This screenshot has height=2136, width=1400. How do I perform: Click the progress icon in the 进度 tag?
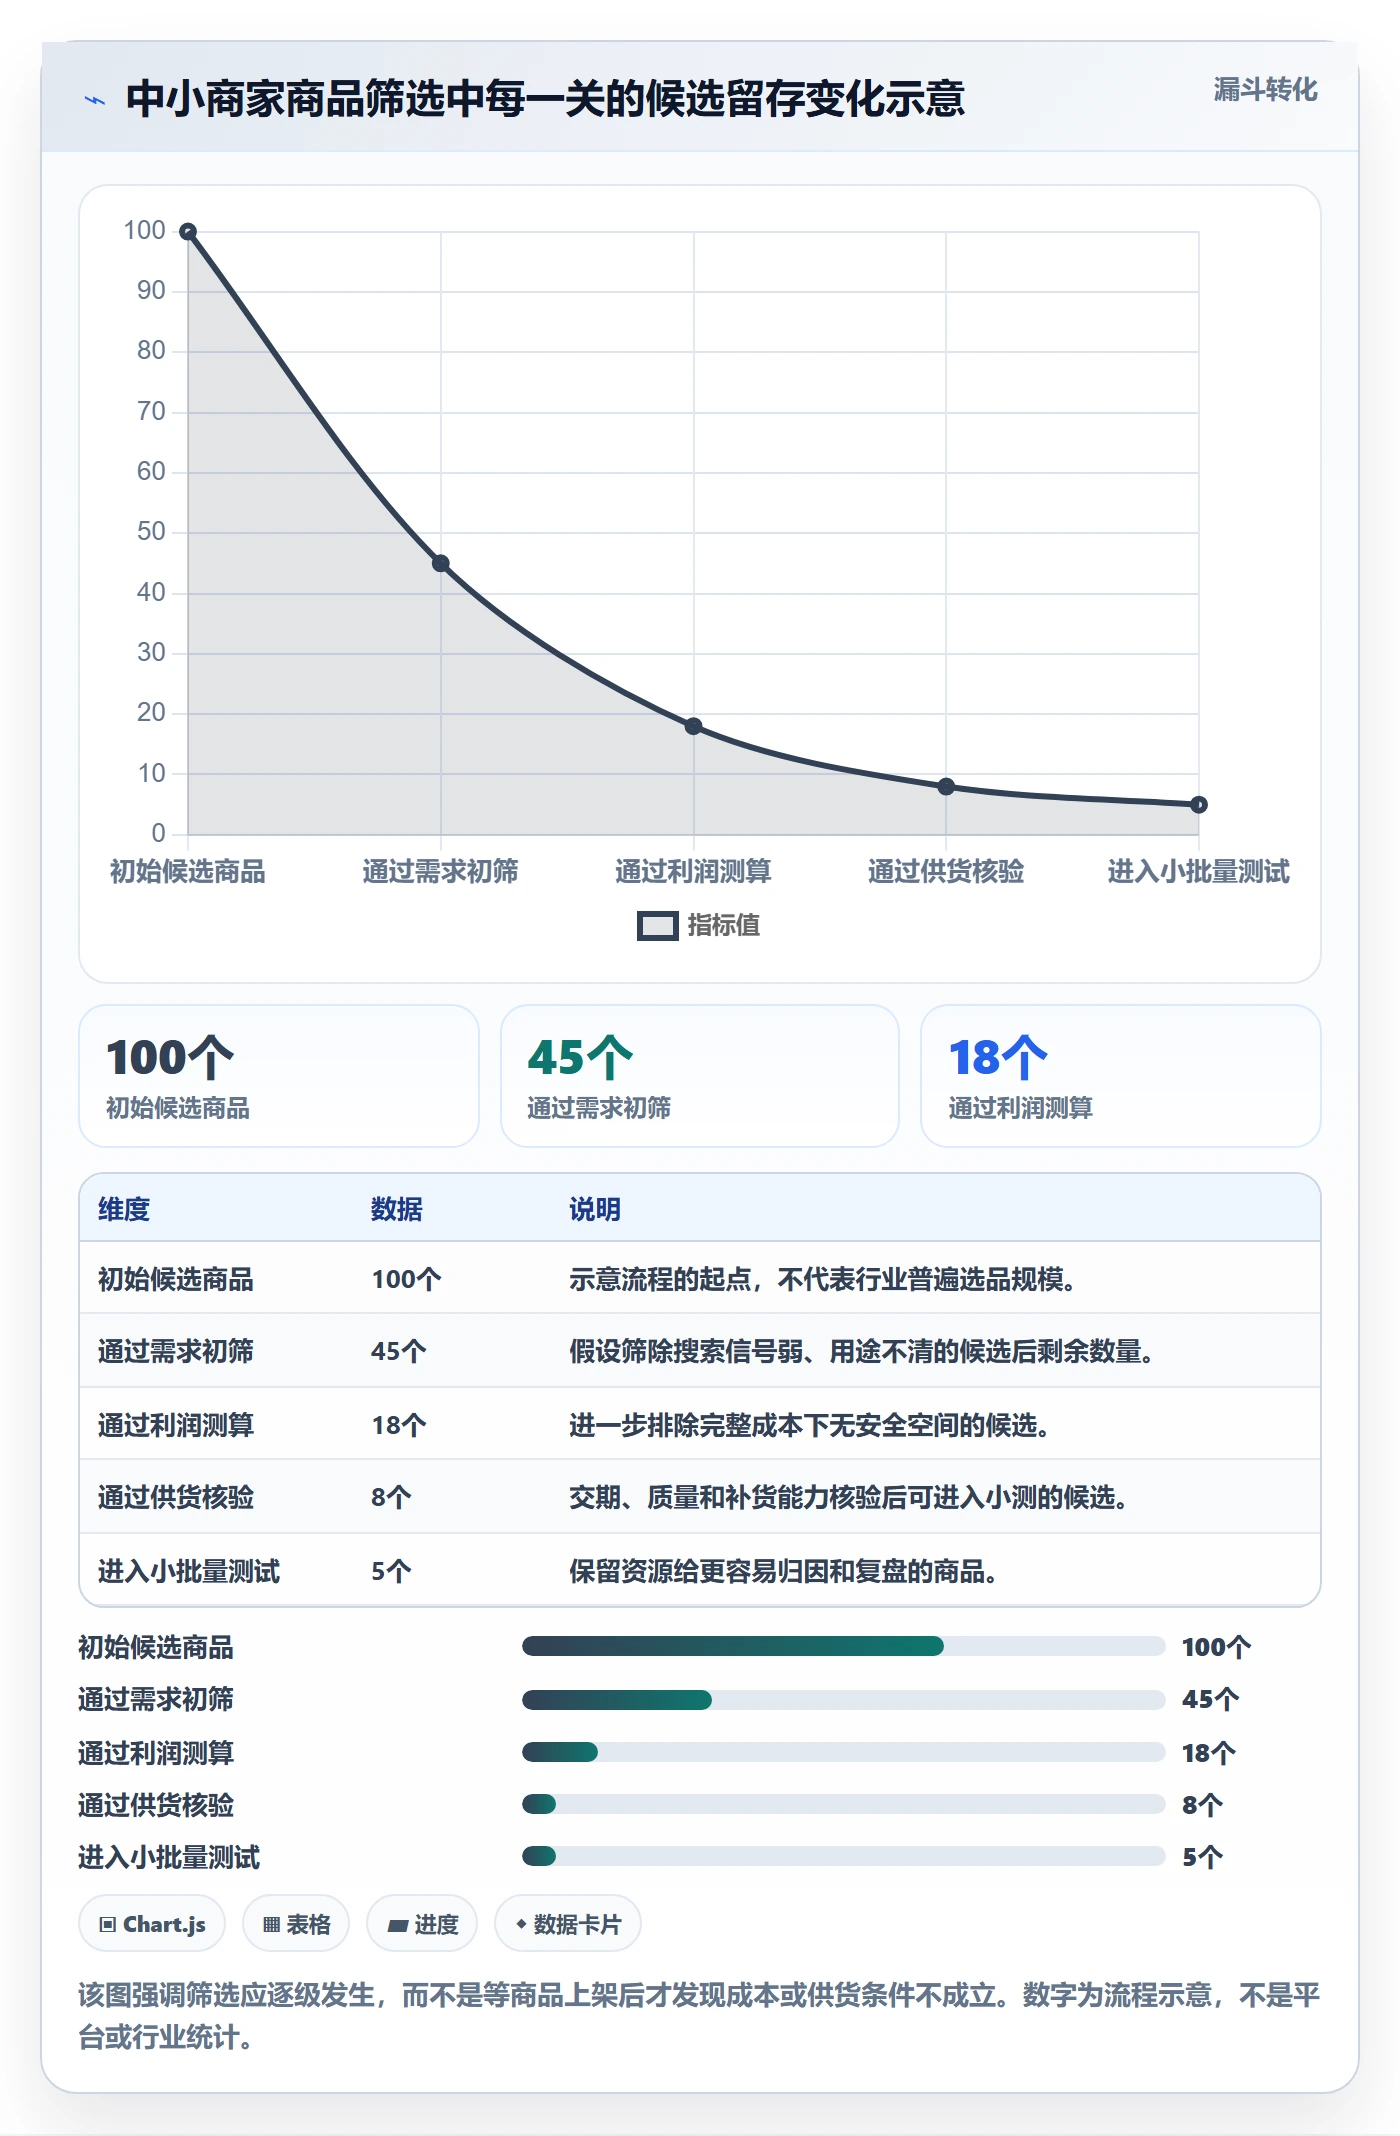point(398,1925)
